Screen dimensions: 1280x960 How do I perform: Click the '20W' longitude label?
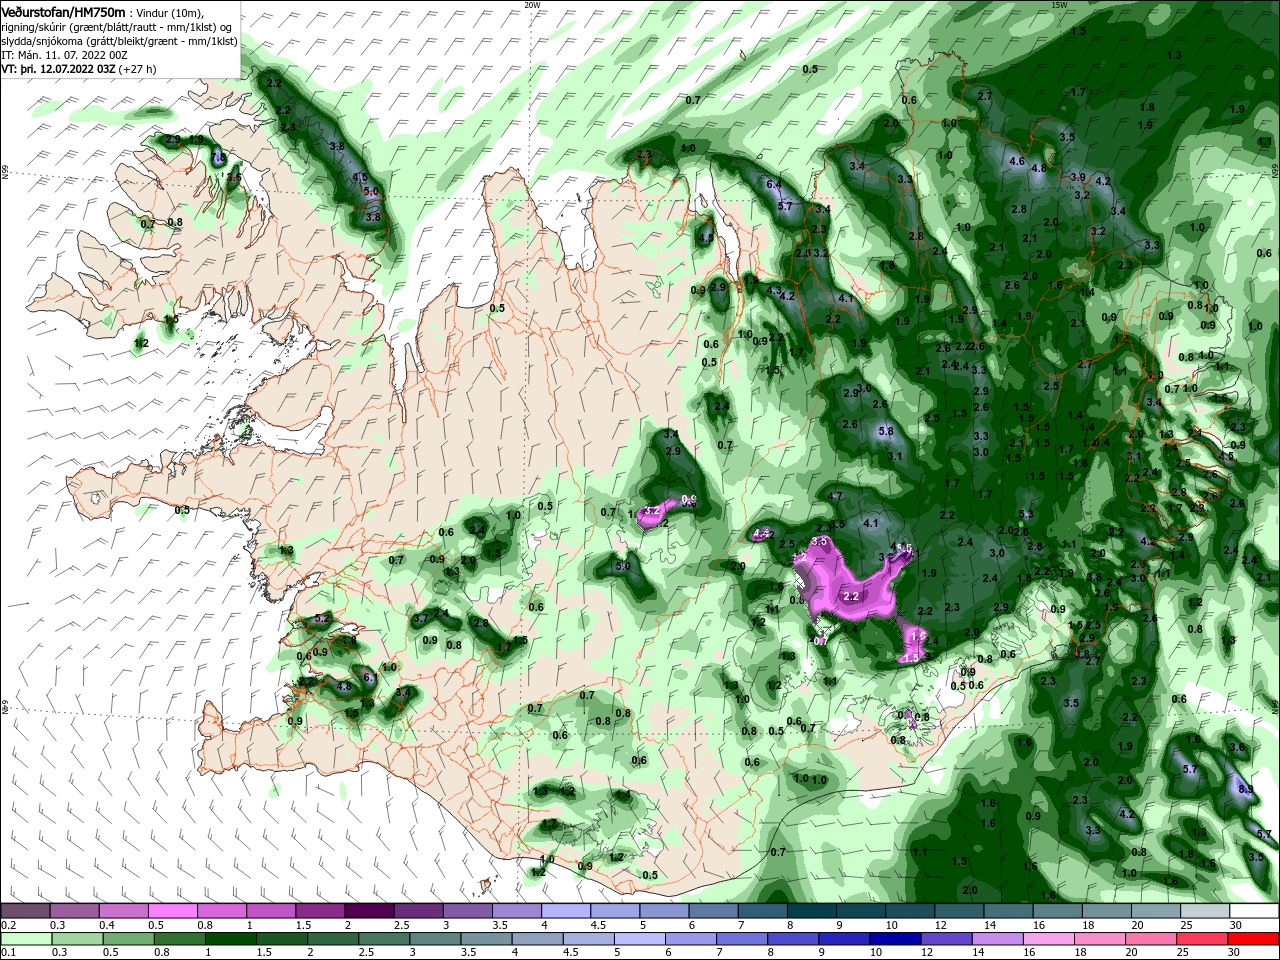pyautogui.click(x=532, y=4)
